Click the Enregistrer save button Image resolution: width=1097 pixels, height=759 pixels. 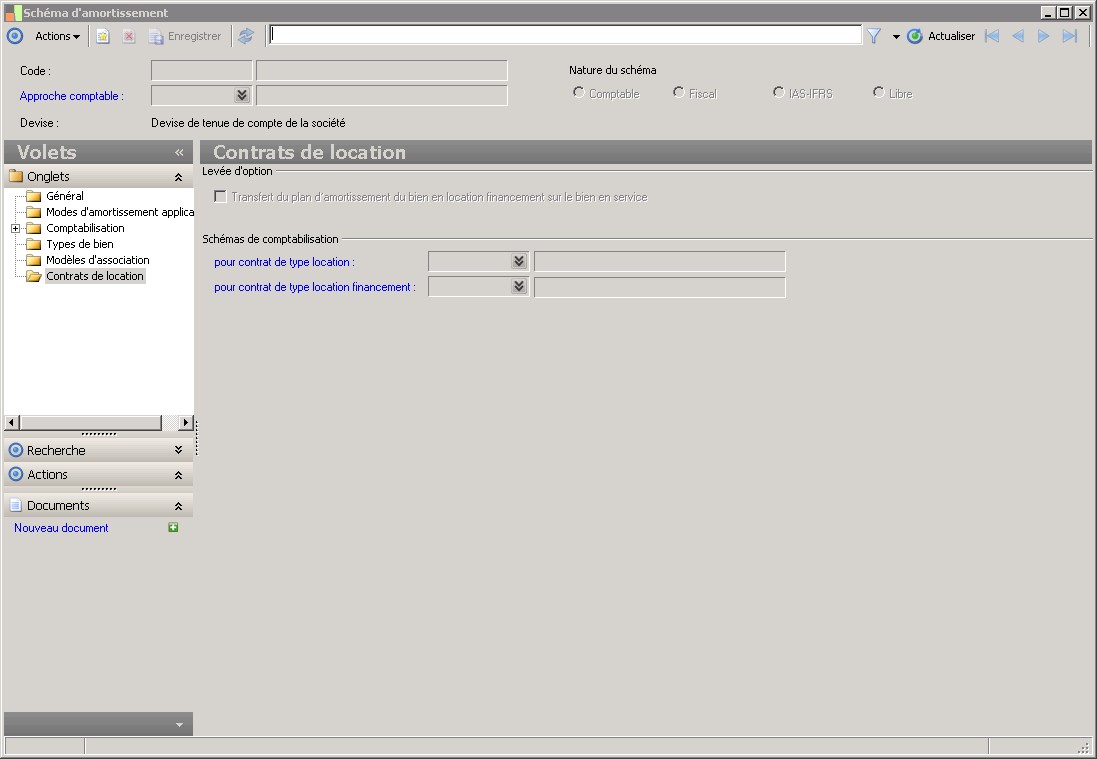tap(185, 36)
